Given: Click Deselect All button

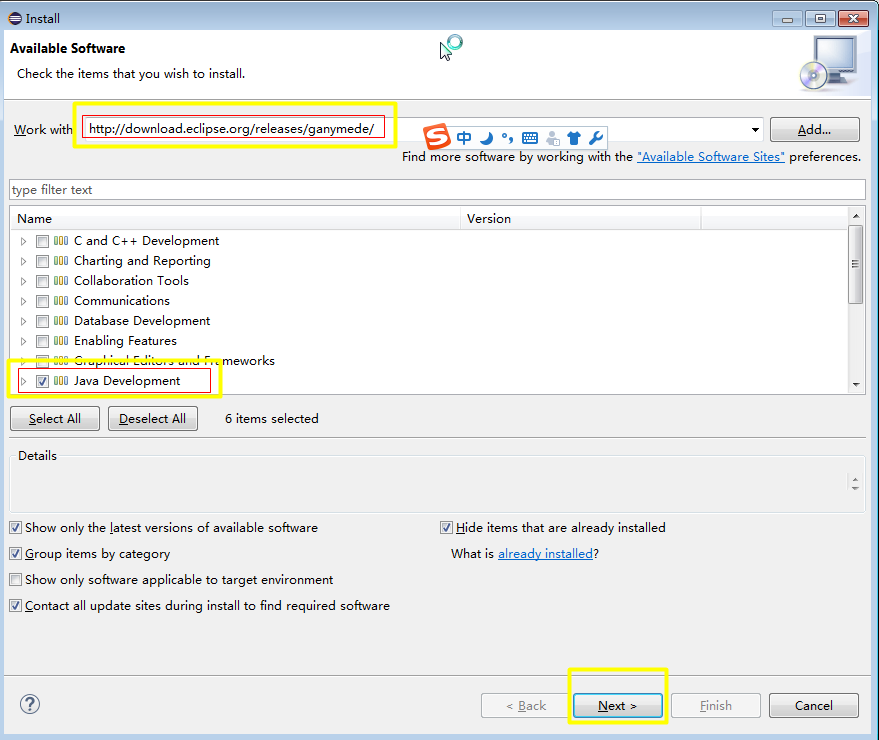Looking at the screenshot, I should click(152, 419).
